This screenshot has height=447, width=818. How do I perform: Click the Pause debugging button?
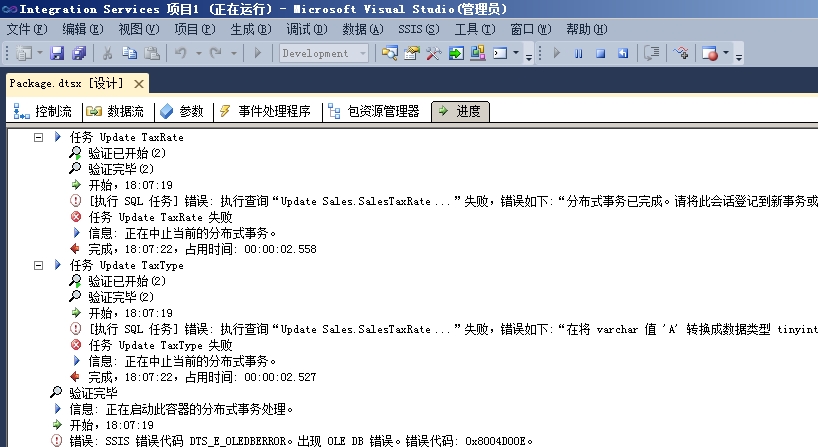pyautogui.click(x=579, y=53)
